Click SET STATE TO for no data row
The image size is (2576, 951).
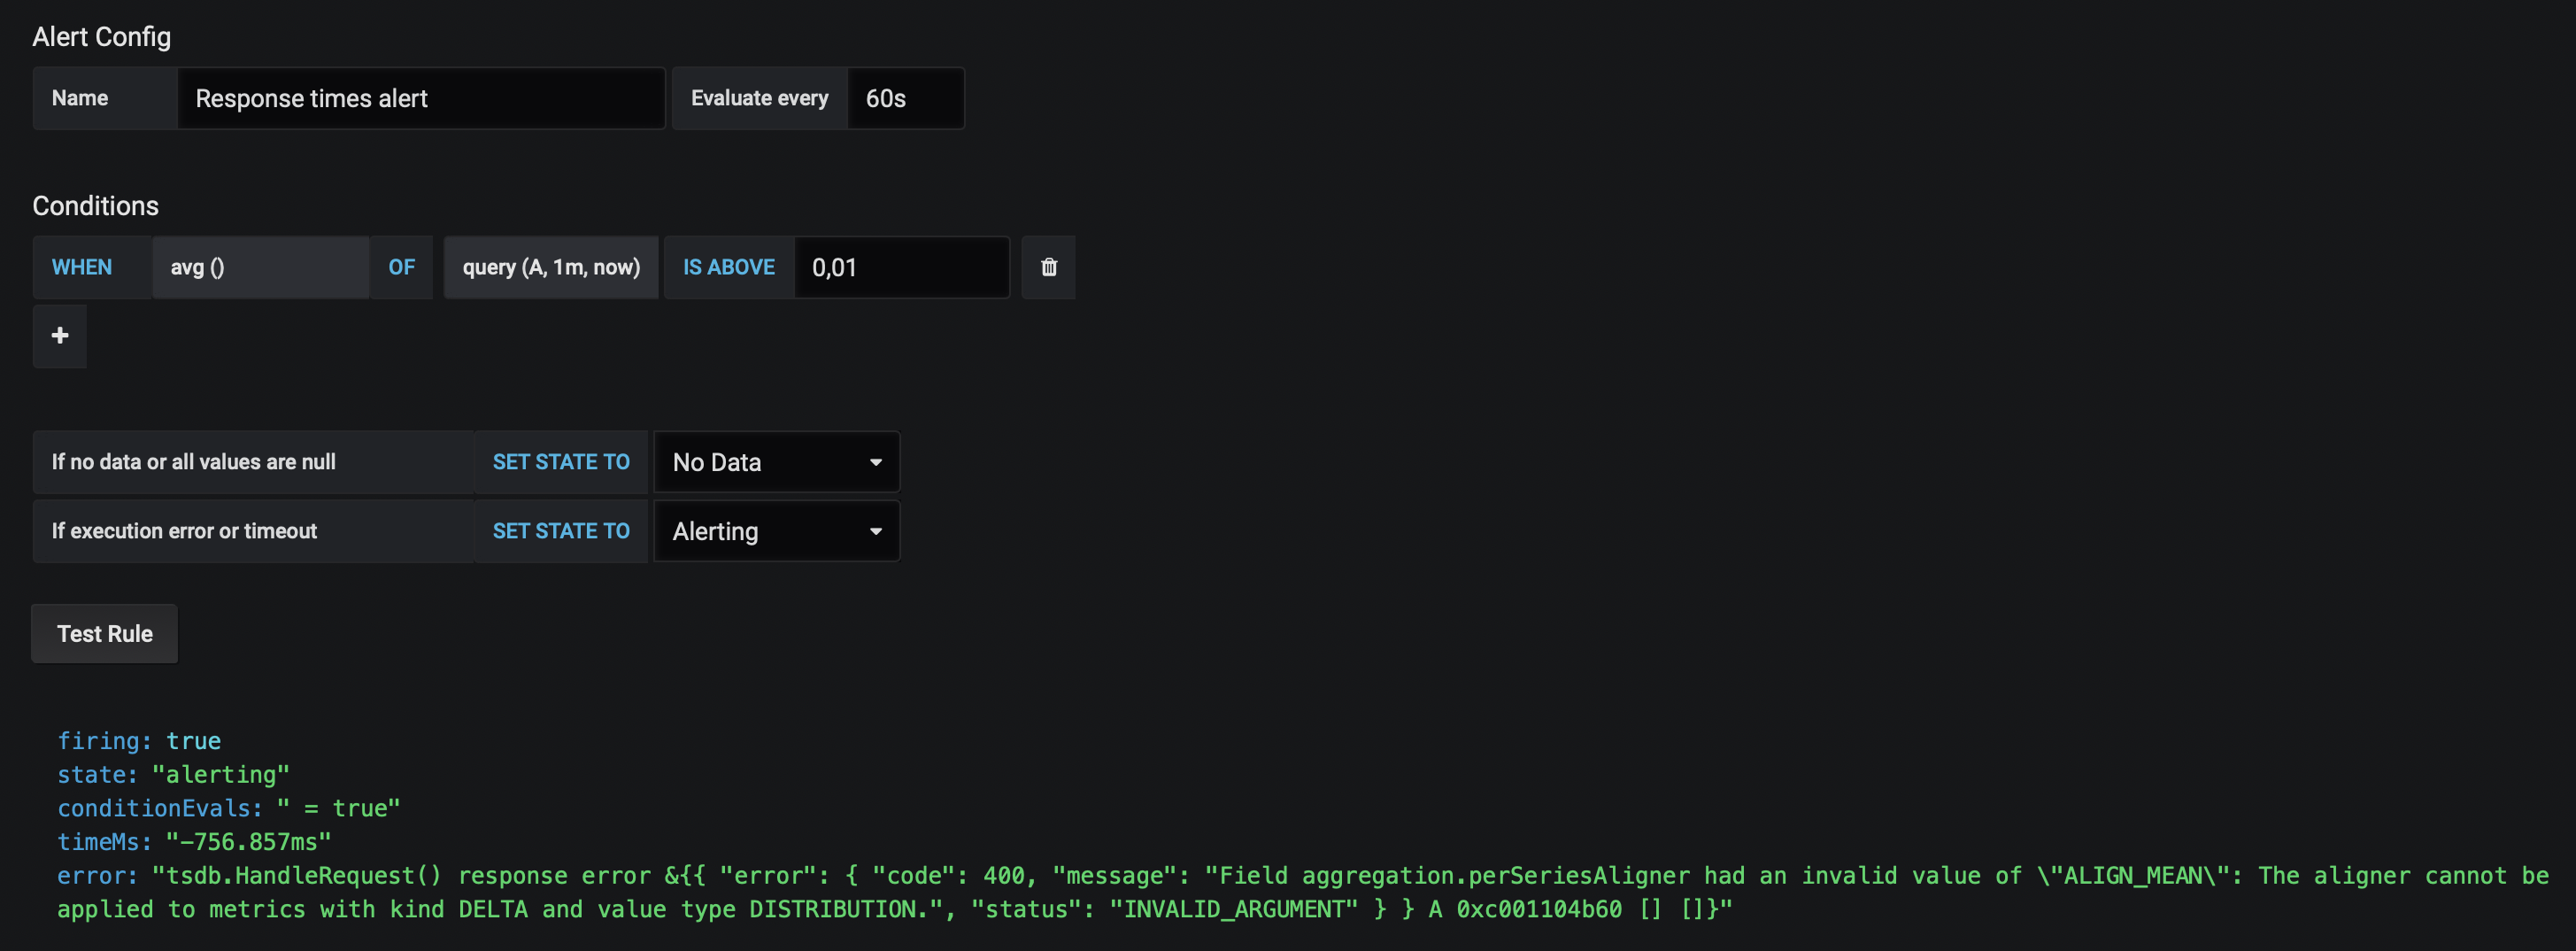(x=561, y=461)
